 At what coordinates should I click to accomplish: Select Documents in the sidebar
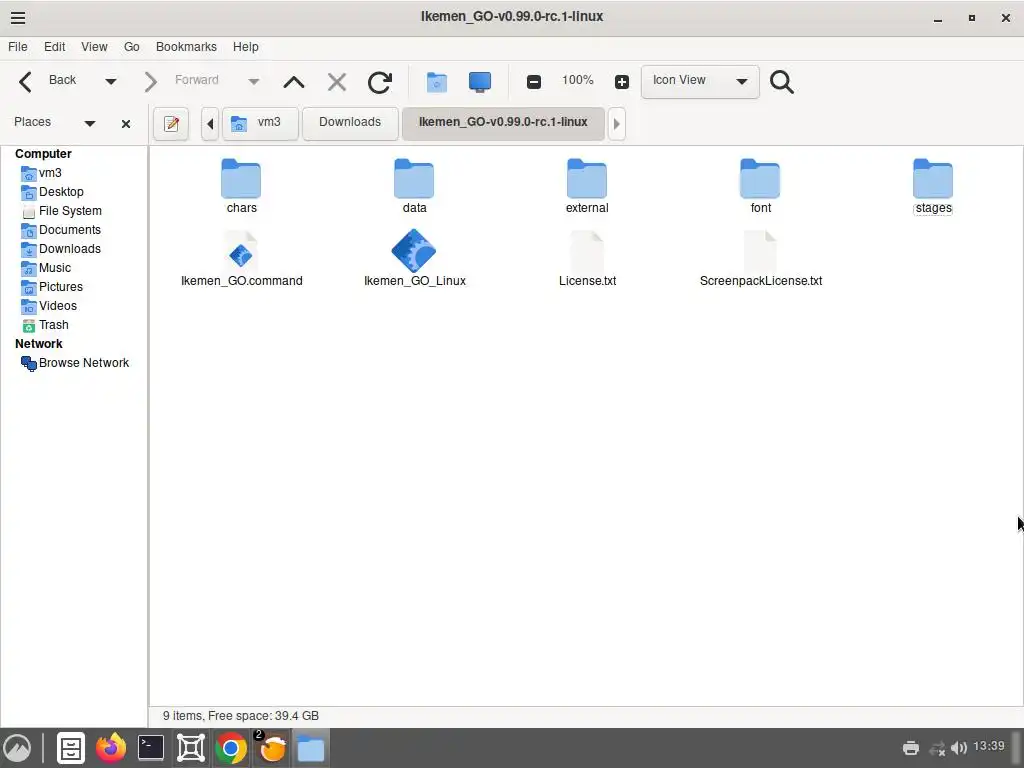[61, 230]
